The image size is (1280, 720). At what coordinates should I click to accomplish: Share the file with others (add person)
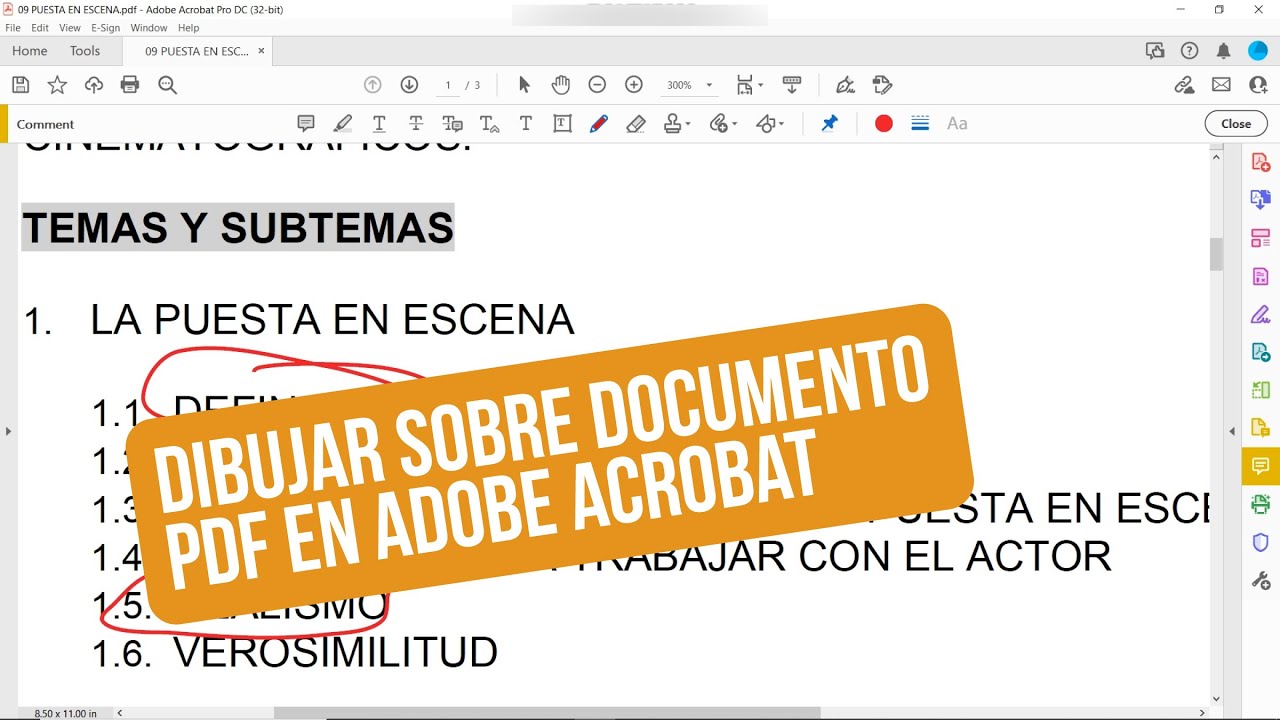(1258, 85)
